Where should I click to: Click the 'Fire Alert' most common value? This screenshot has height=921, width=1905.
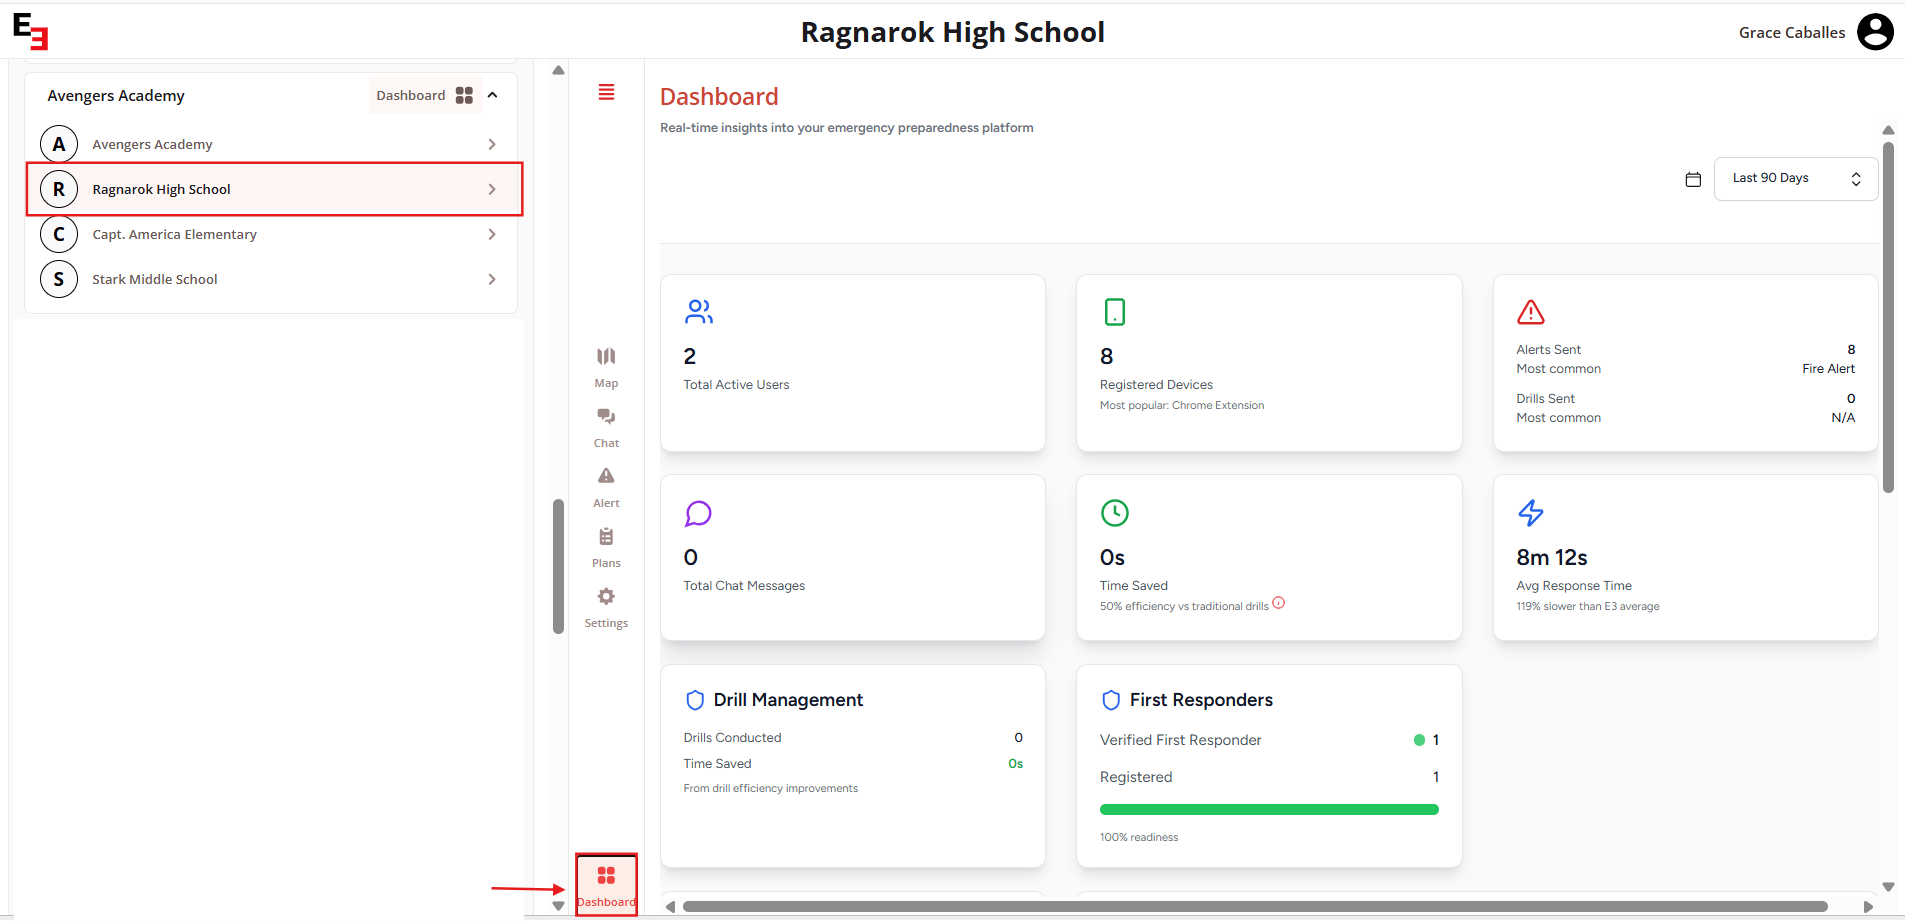pyautogui.click(x=1828, y=369)
